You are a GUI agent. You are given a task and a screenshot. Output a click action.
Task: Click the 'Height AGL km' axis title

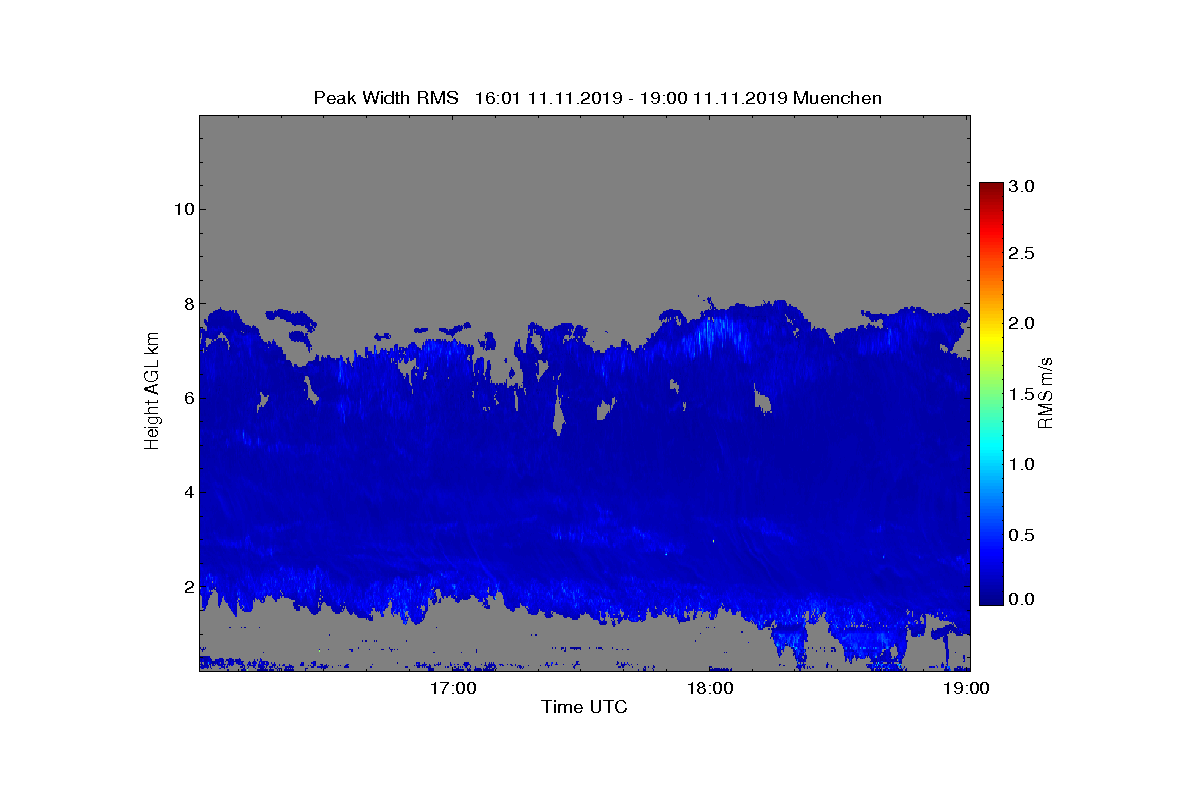point(152,393)
